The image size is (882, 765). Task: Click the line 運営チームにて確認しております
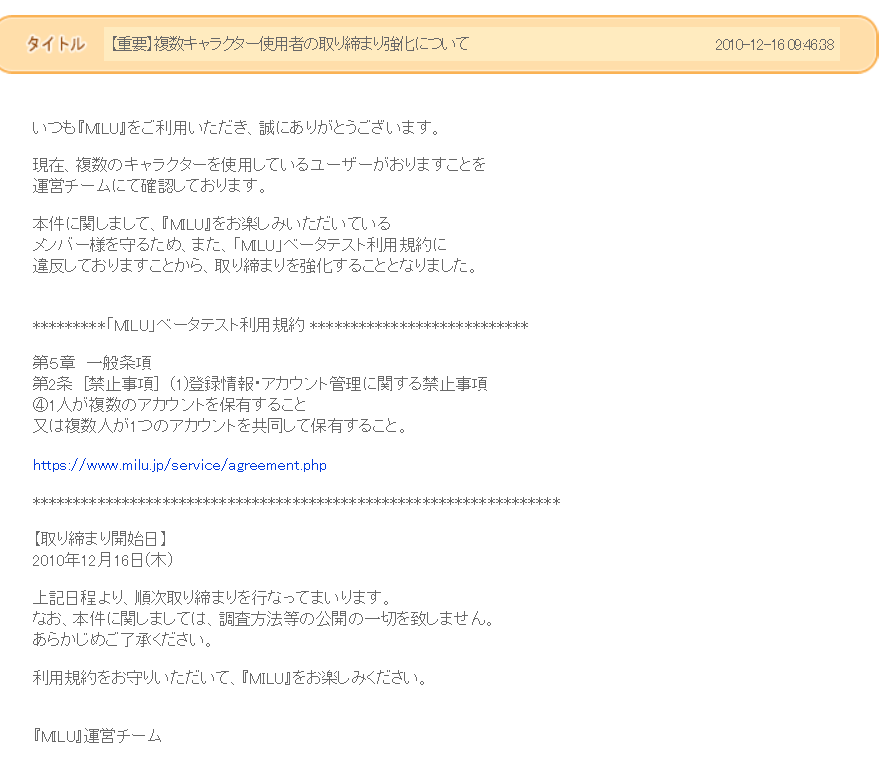tap(150, 185)
